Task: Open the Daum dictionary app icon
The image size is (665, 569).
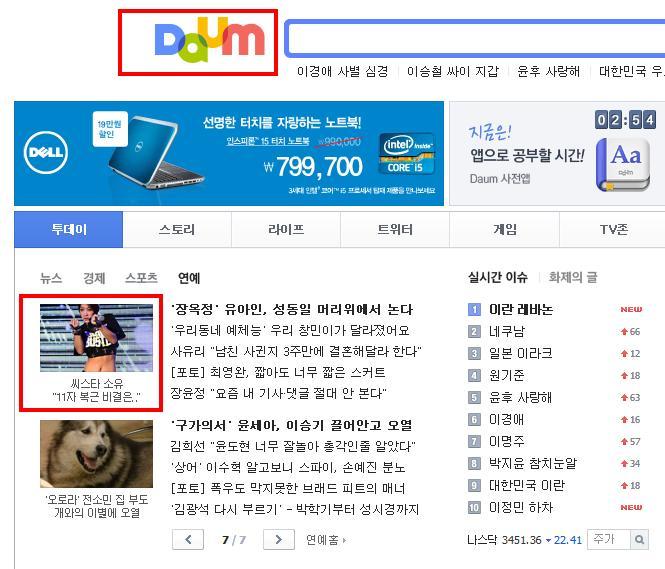Action: pos(623,165)
